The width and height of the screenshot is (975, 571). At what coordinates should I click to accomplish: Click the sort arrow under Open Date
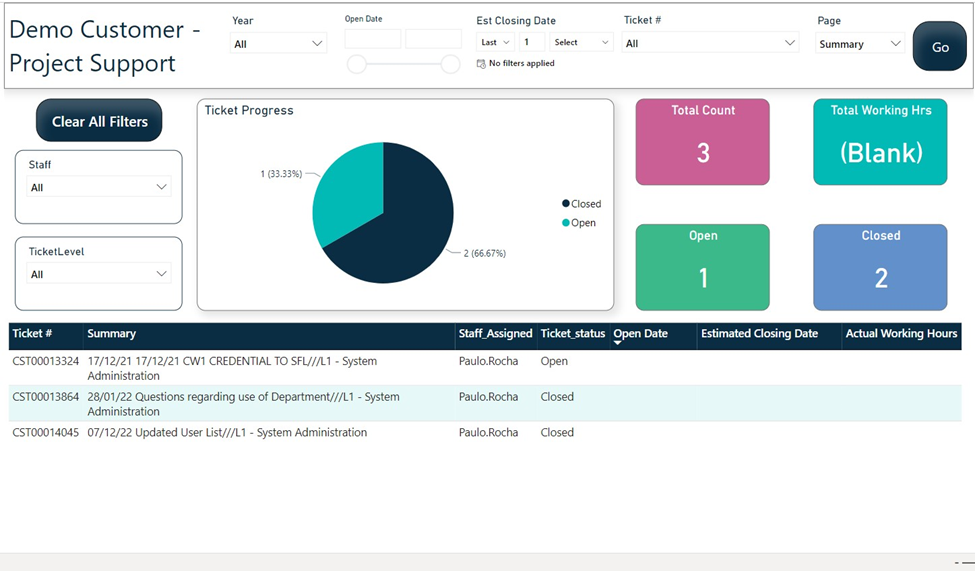(617, 343)
